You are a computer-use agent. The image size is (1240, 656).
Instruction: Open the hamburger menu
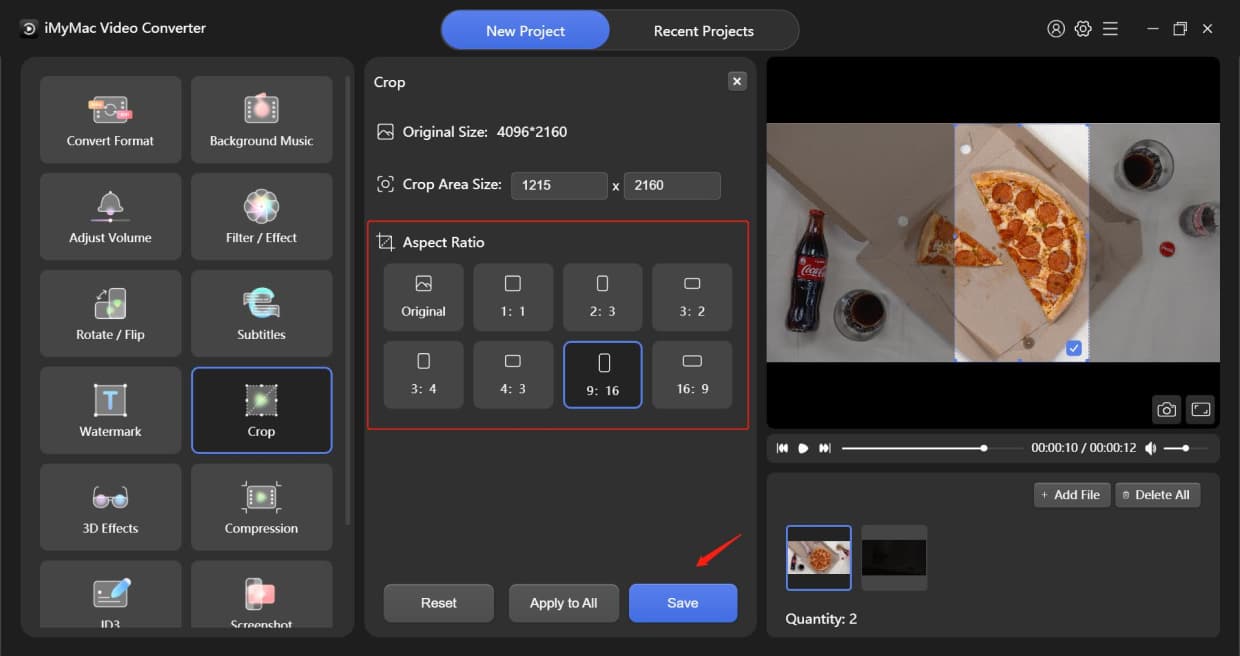click(1110, 29)
